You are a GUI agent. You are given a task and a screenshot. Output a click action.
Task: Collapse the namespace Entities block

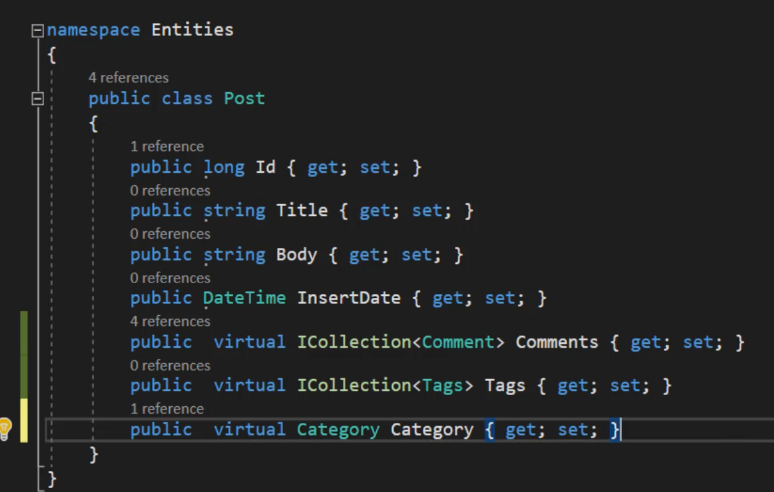[x=38, y=31]
